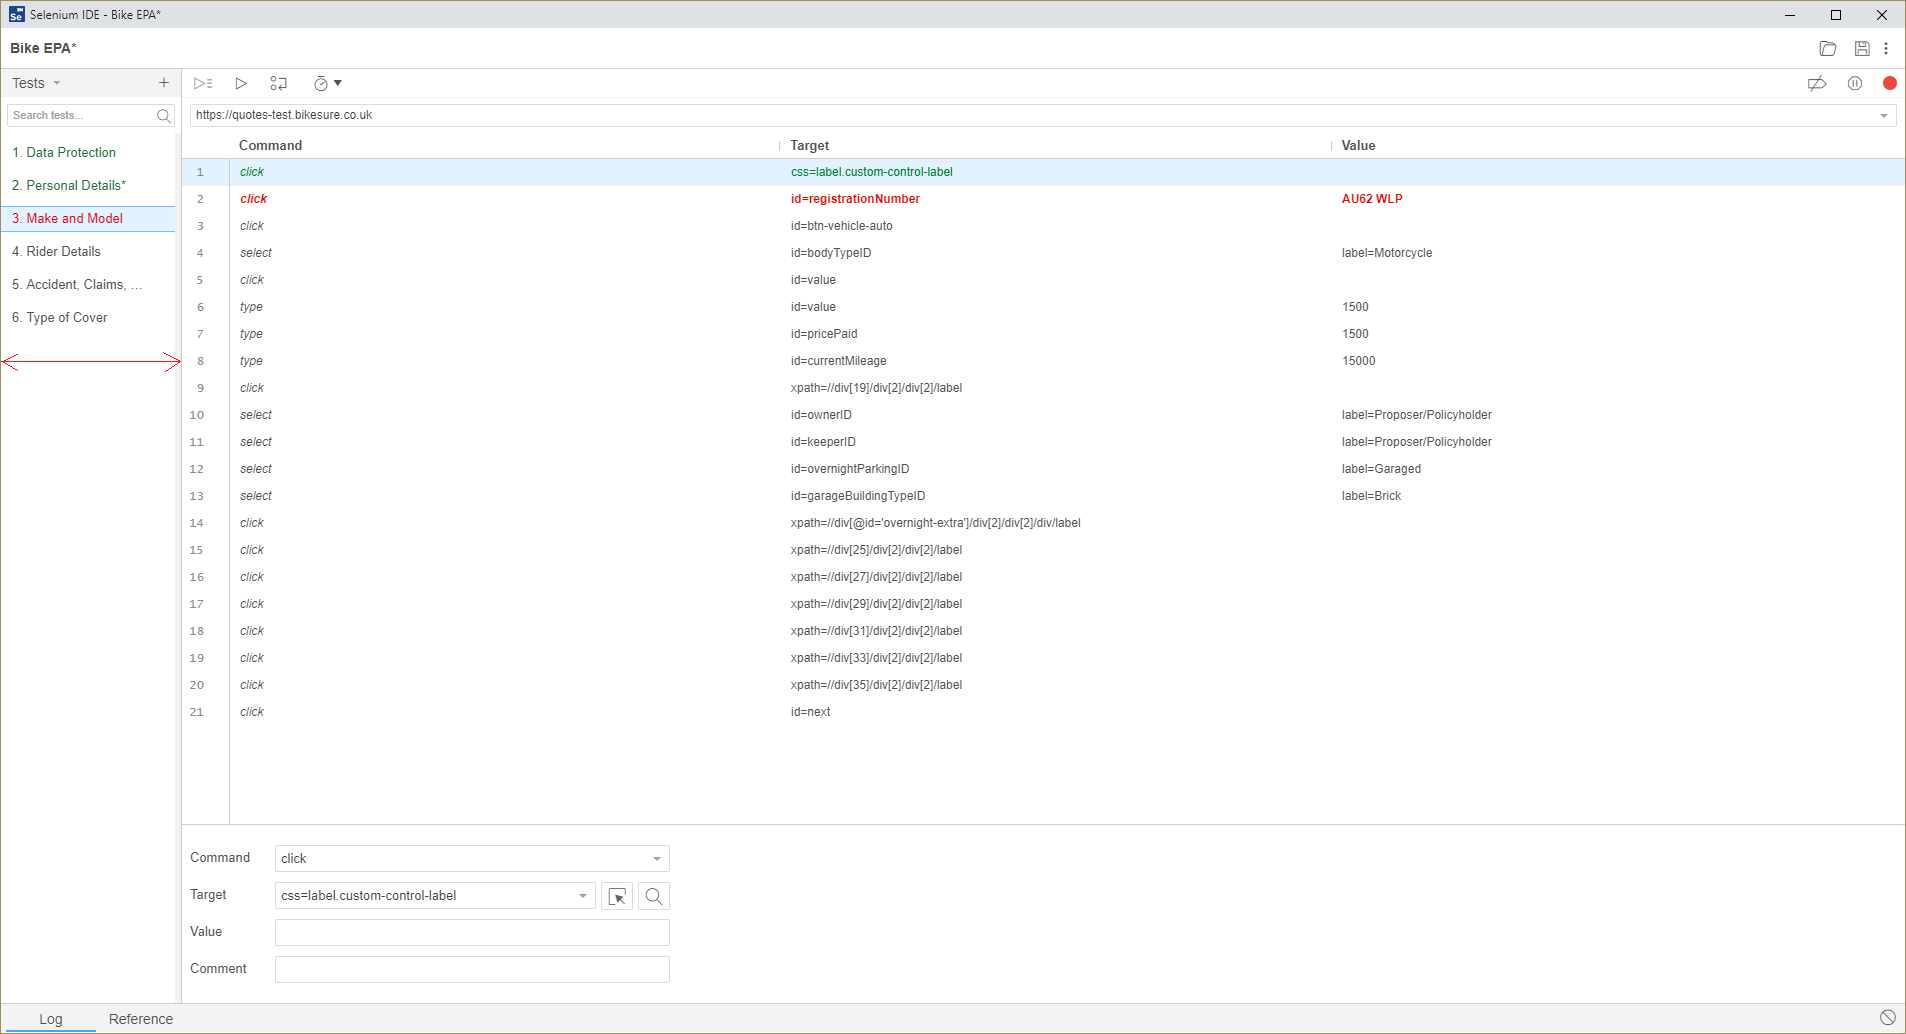Viewport: 1906px width, 1034px height.
Task: Open the three-dot options menu
Action: (x=1888, y=48)
